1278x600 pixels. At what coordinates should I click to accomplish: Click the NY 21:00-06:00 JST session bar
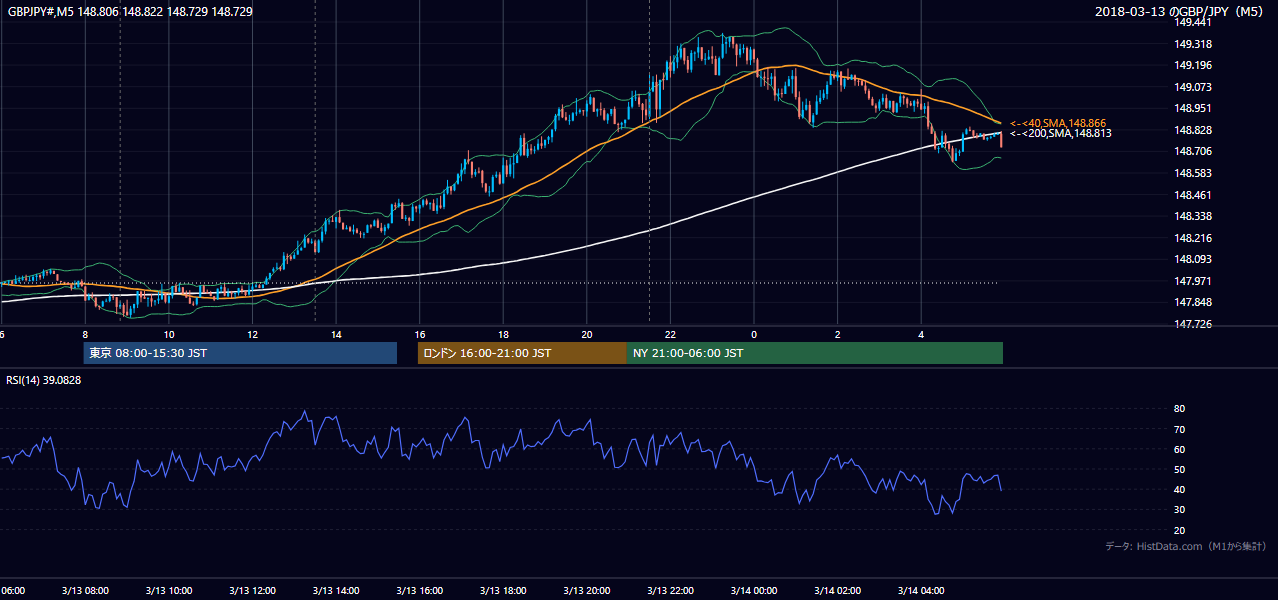[815, 353]
